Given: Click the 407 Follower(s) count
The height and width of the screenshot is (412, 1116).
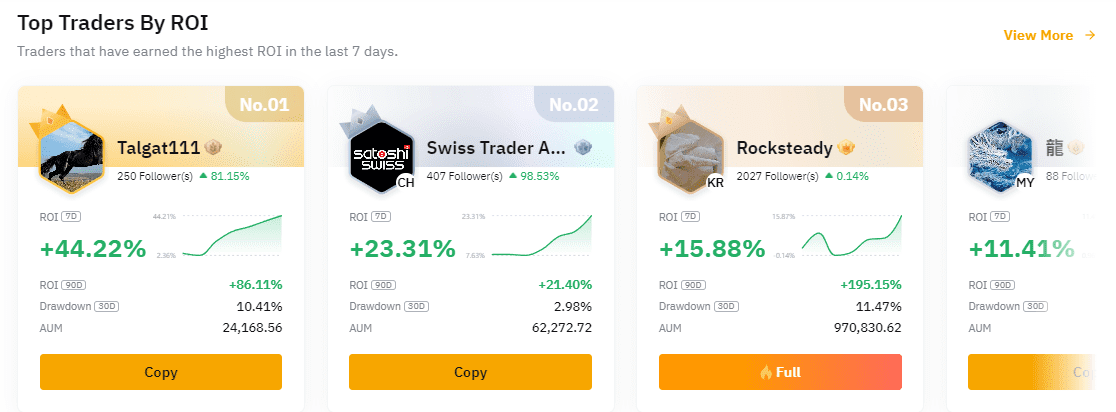Looking at the screenshot, I should 465,176.
